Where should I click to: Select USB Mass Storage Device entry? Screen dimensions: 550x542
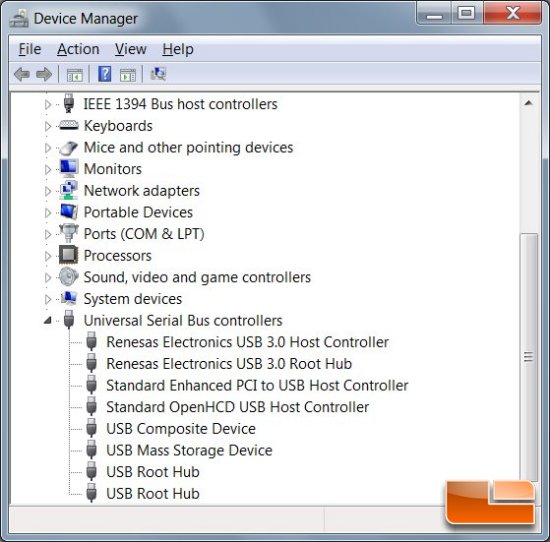pyautogui.click(x=189, y=450)
